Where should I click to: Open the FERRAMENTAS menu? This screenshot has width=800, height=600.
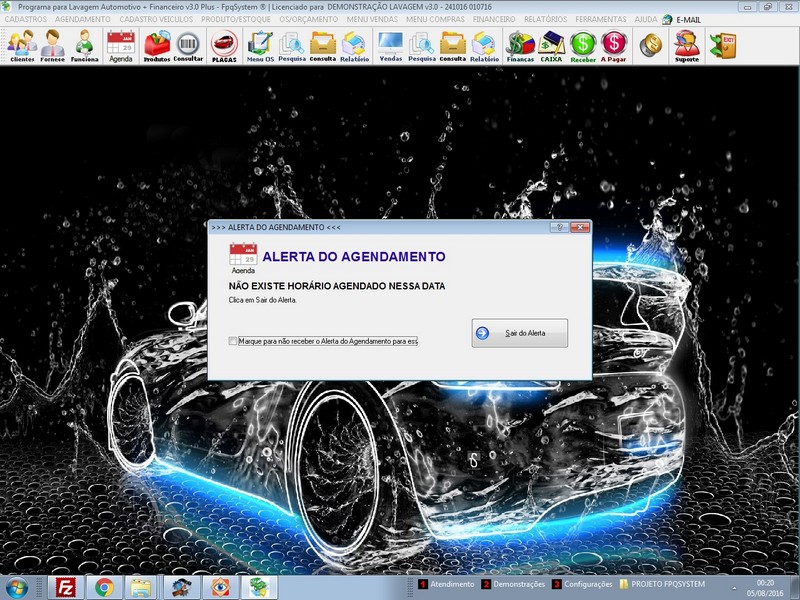[x=601, y=19]
